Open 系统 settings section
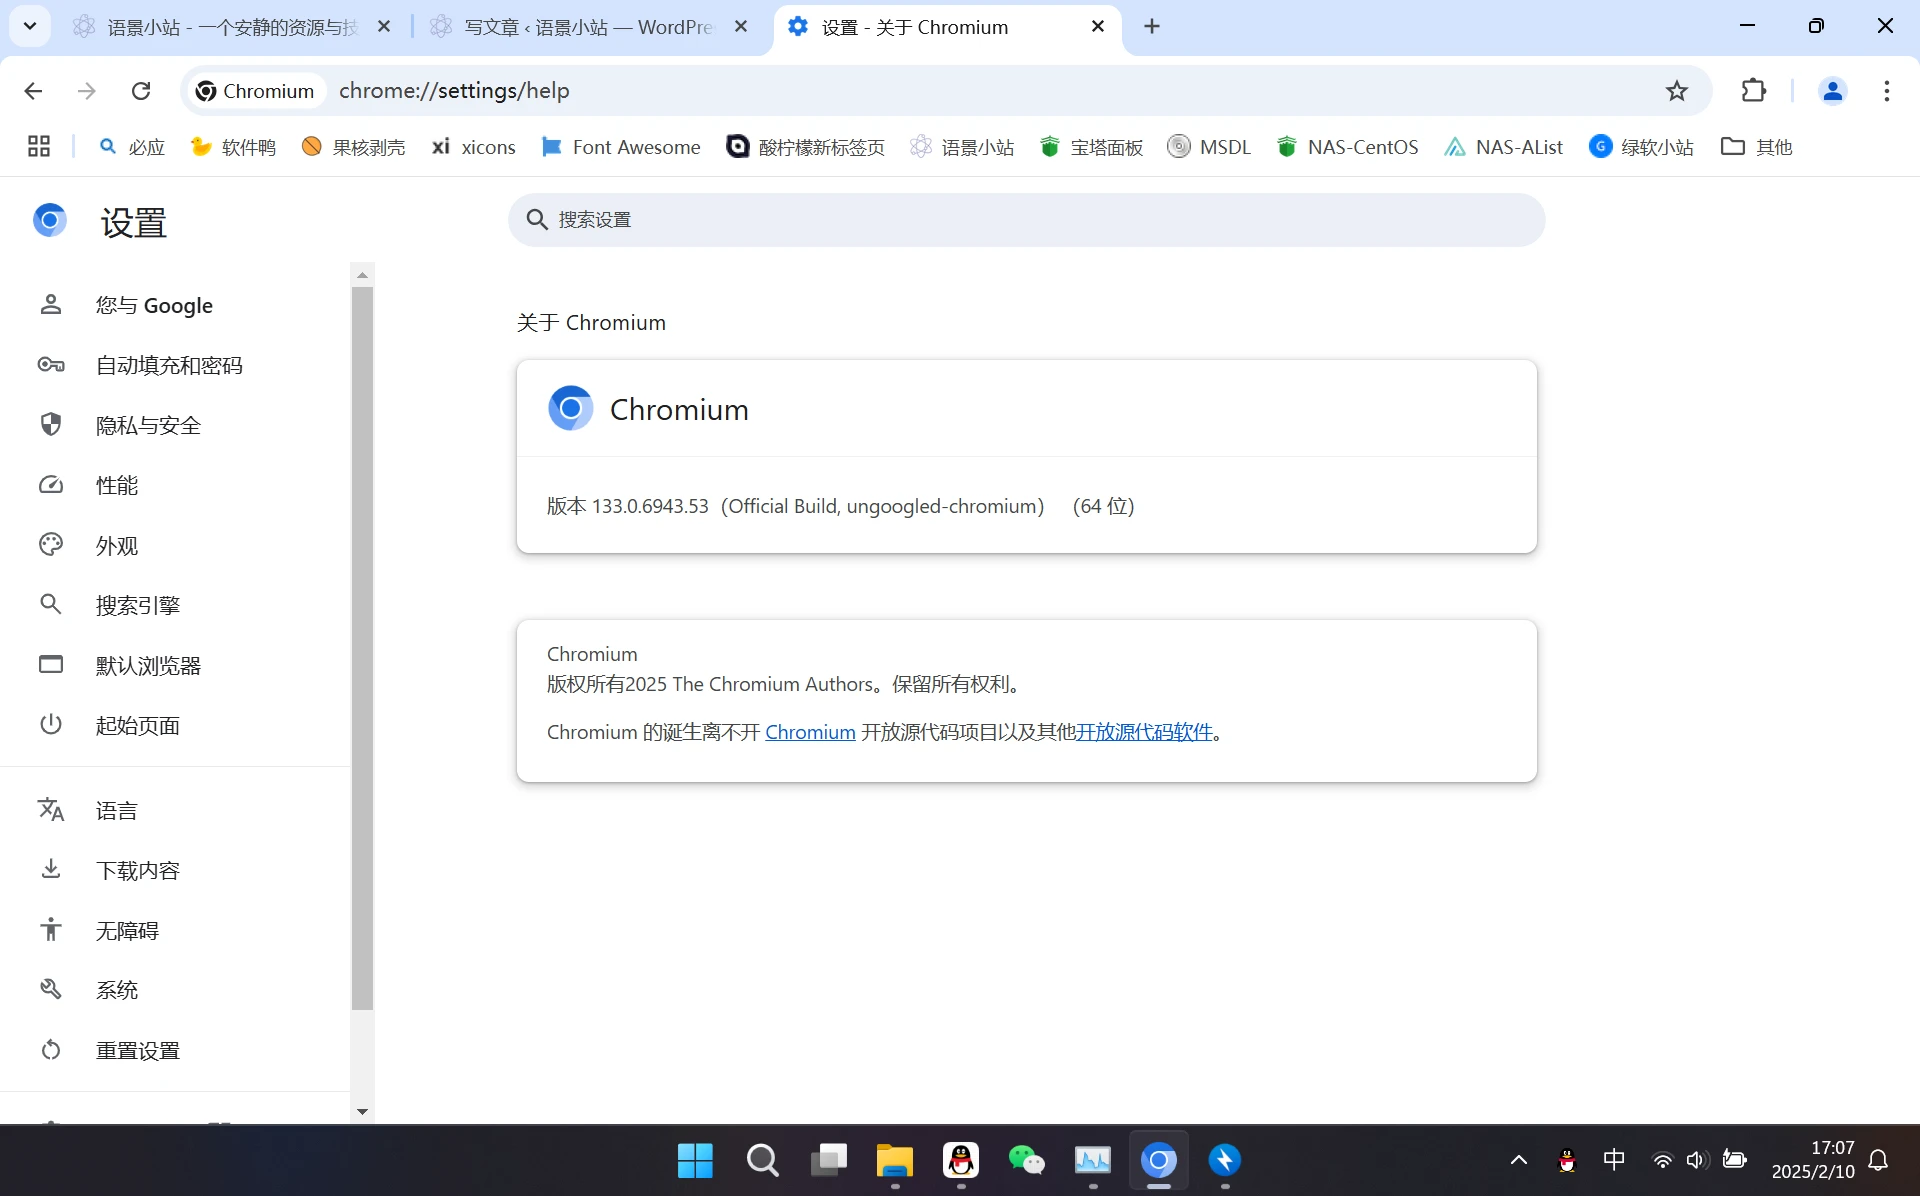The width and height of the screenshot is (1920, 1196). coord(175,991)
